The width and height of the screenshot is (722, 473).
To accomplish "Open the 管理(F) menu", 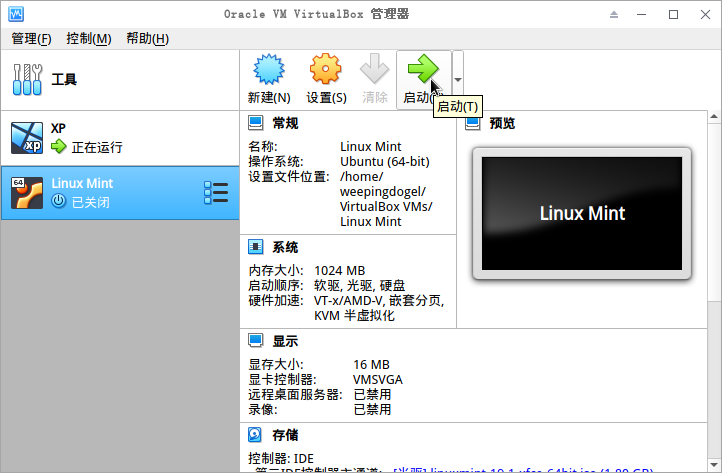I will (x=31, y=39).
